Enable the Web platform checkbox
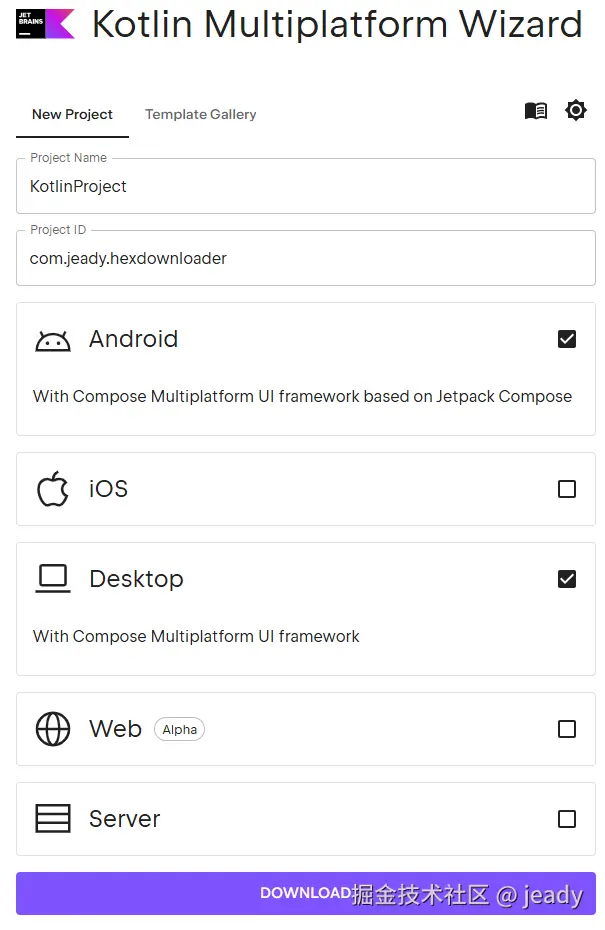Image resolution: width=605 pixels, height=930 pixels. [x=567, y=729]
